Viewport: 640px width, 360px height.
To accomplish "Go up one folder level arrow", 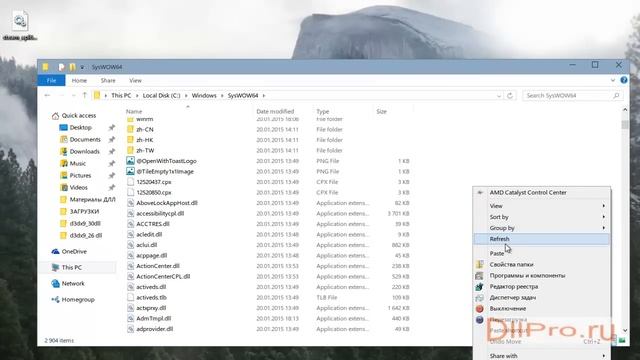I will [x=84, y=95].
